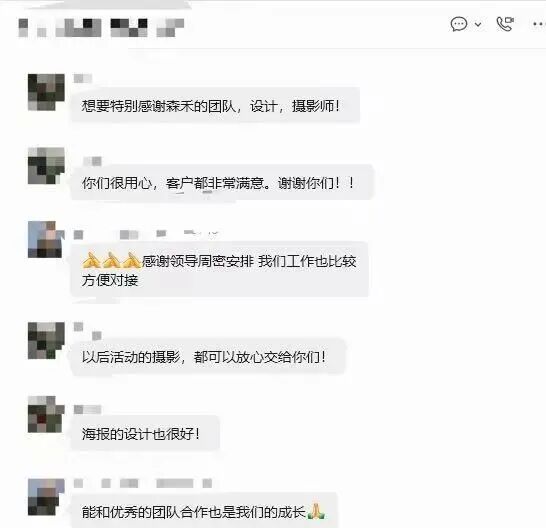
Task: Click sender name above 感谢领导周密安排 message
Action: pos(146,234)
